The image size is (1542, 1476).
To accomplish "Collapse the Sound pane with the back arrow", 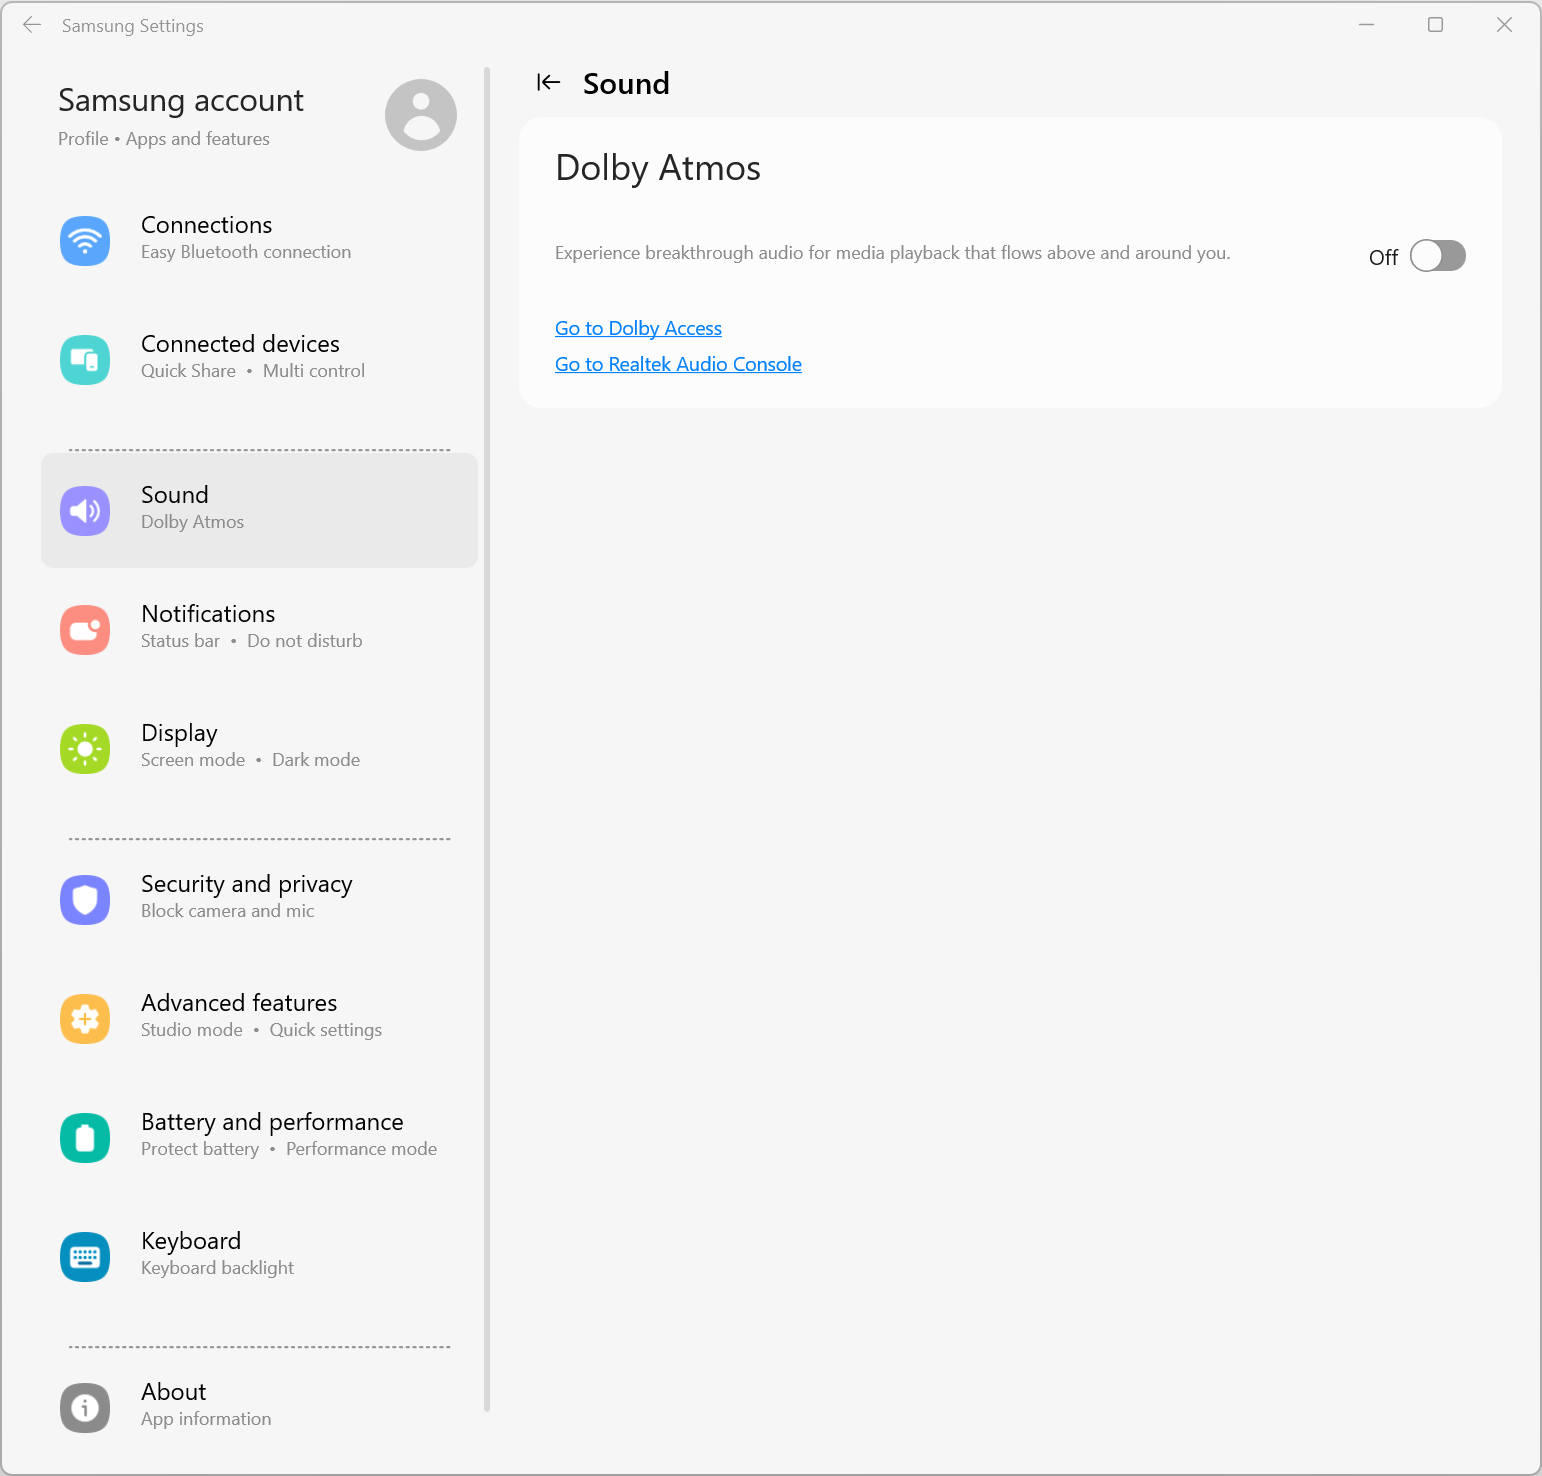I will click(549, 82).
